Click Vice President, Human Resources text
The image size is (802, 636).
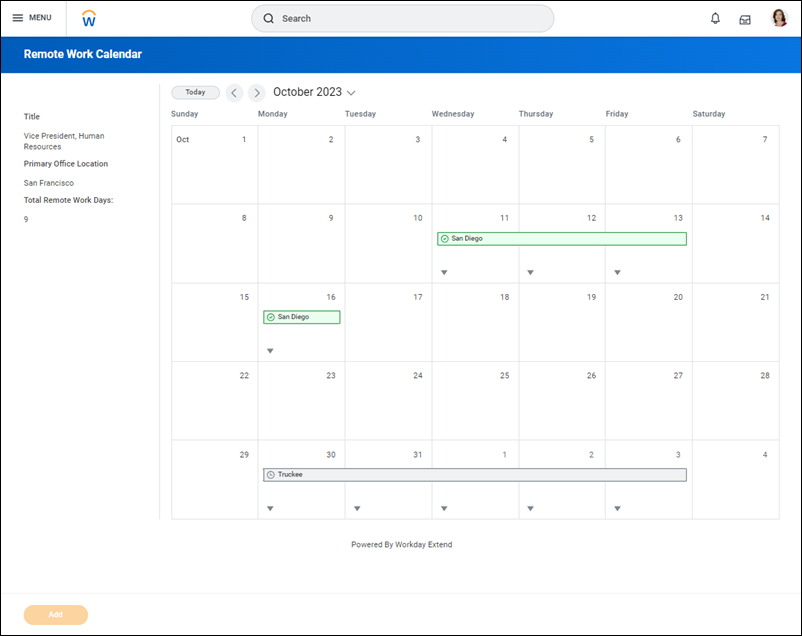(x=64, y=141)
